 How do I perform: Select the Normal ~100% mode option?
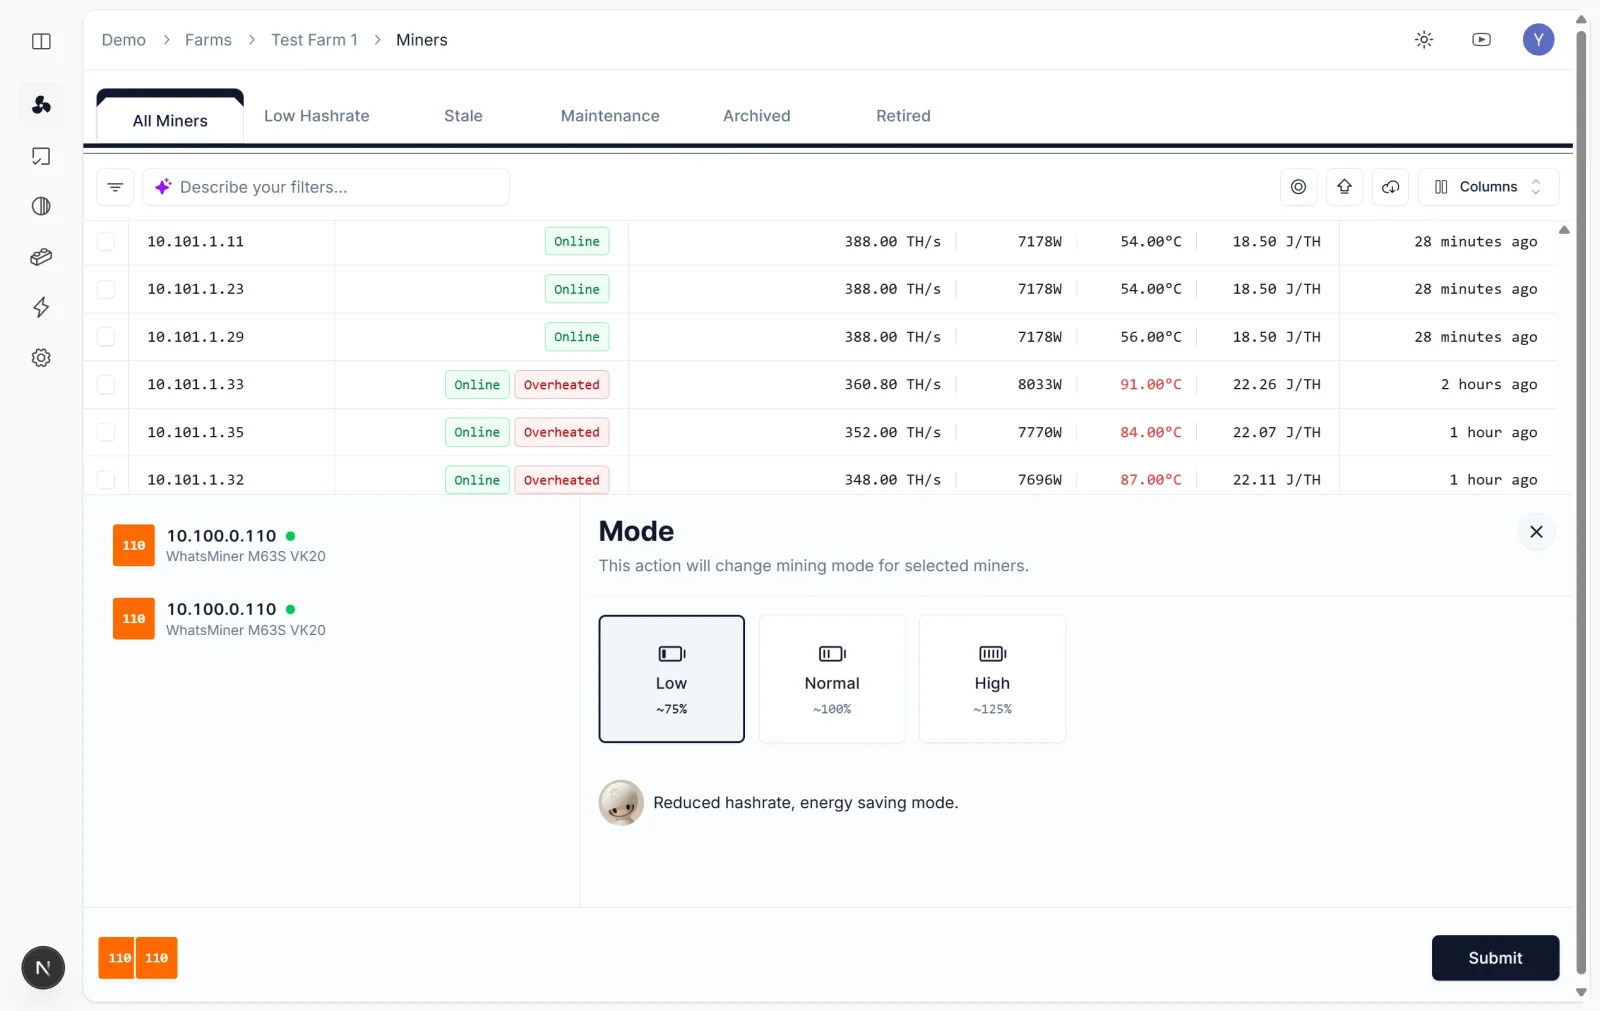click(x=832, y=679)
